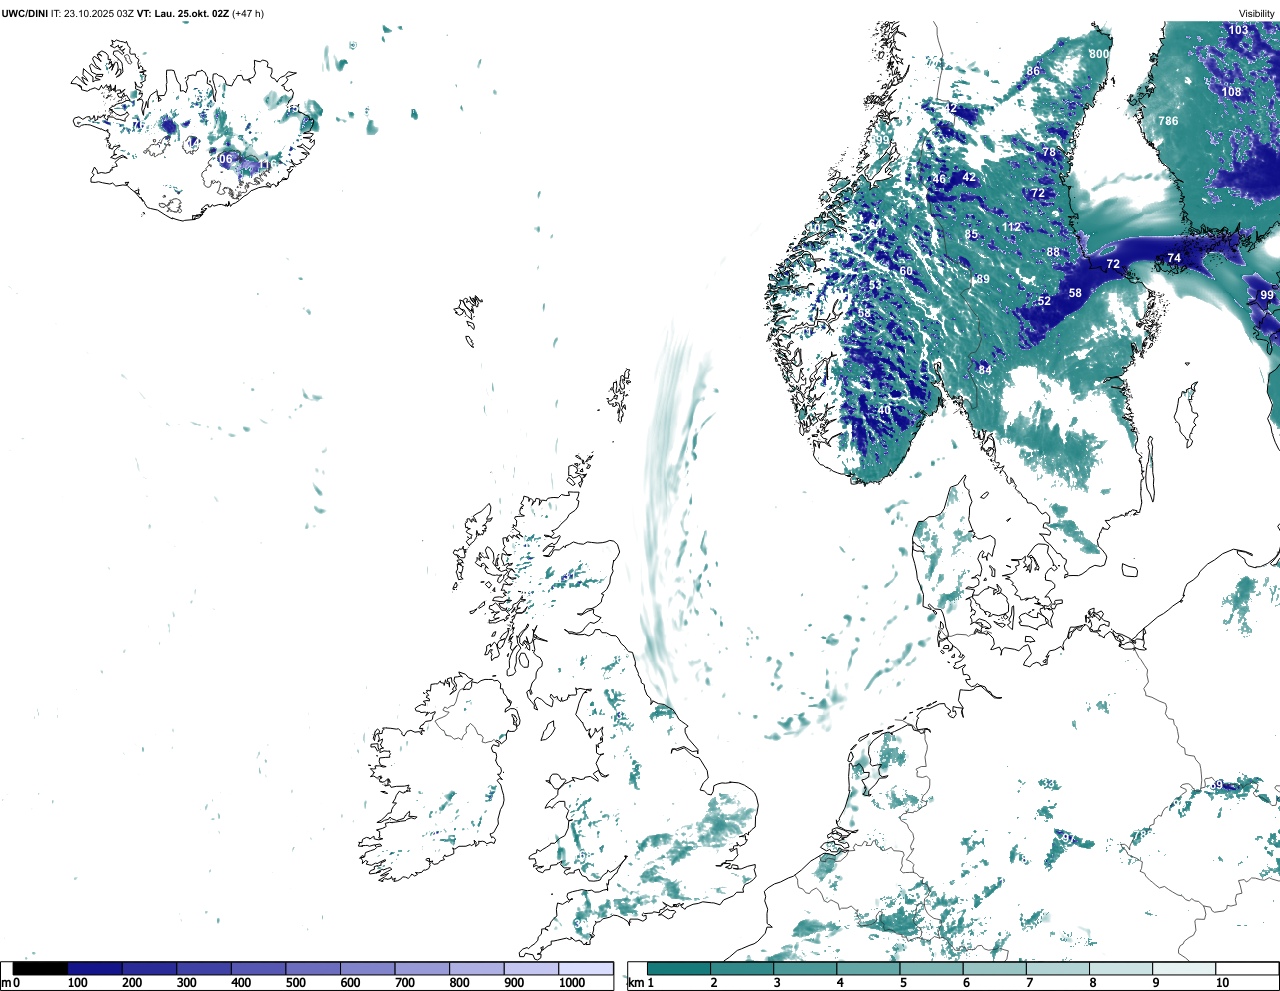Select the 2–3 km legend swatch
Viewport: 1280px width, 991px height.
[742, 968]
